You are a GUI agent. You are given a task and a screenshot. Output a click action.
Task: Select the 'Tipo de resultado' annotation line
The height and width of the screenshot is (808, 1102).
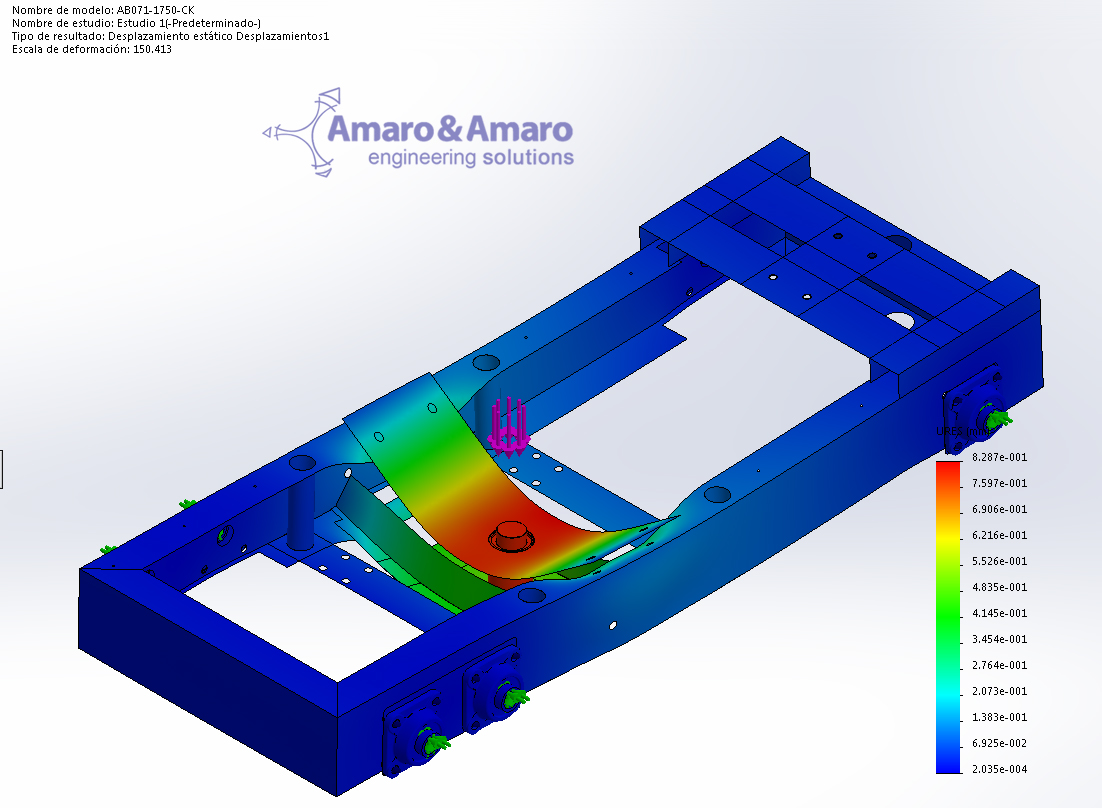point(170,36)
